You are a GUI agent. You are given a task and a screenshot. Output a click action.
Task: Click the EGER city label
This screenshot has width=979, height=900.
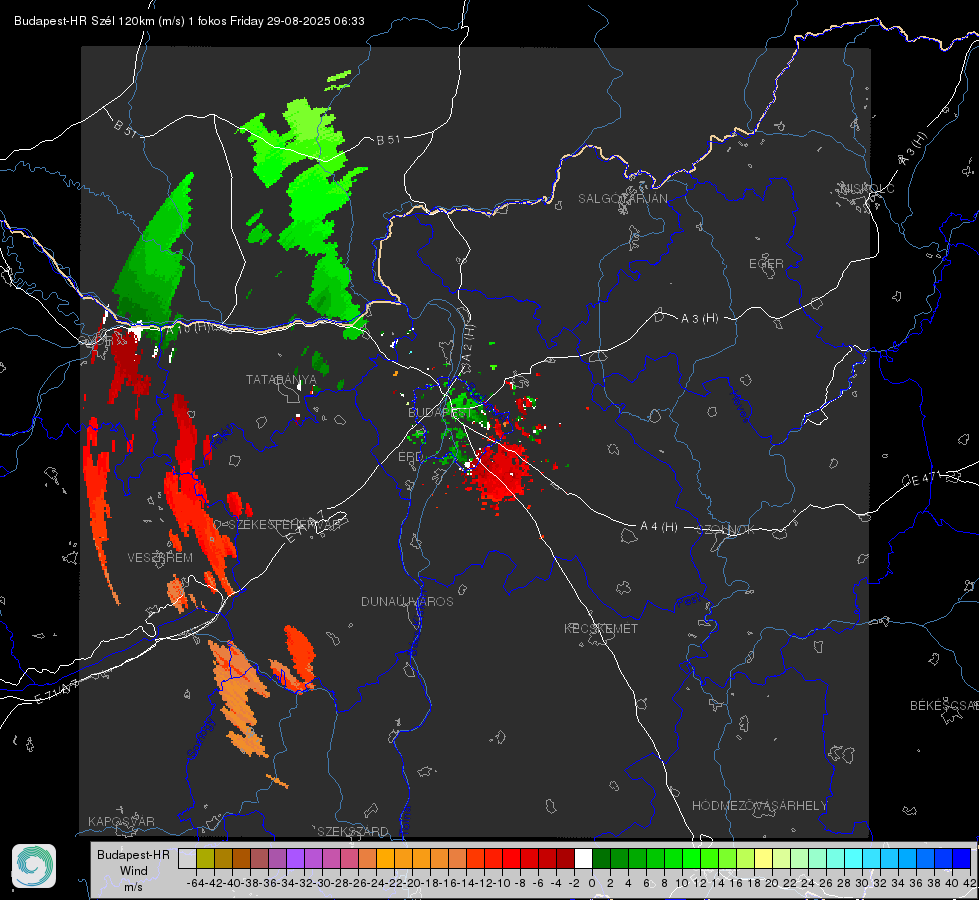pos(766,264)
